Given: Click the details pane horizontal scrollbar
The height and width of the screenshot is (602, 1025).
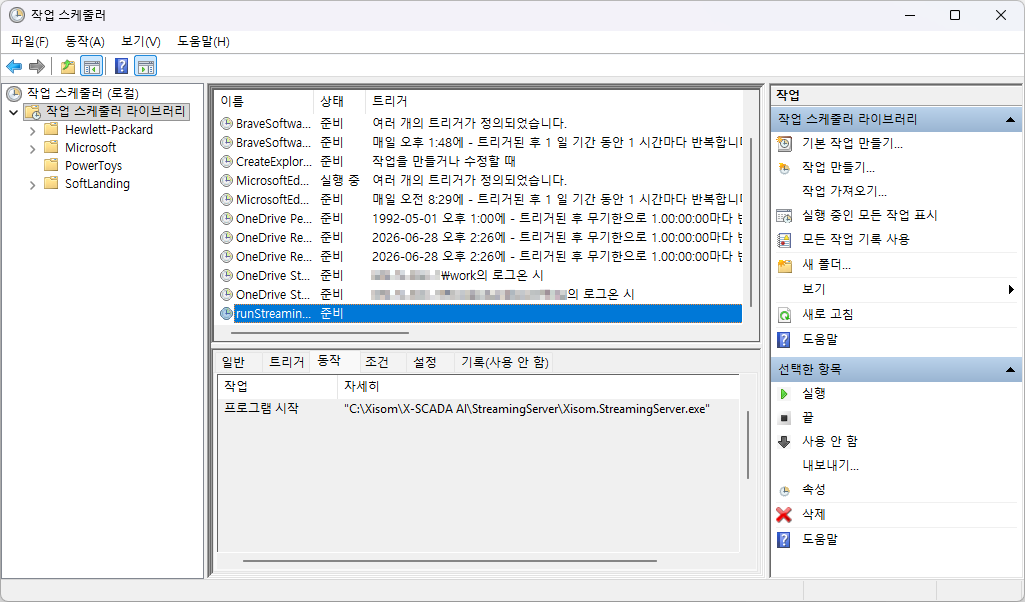Looking at the screenshot, I should pyautogui.click(x=450, y=561).
